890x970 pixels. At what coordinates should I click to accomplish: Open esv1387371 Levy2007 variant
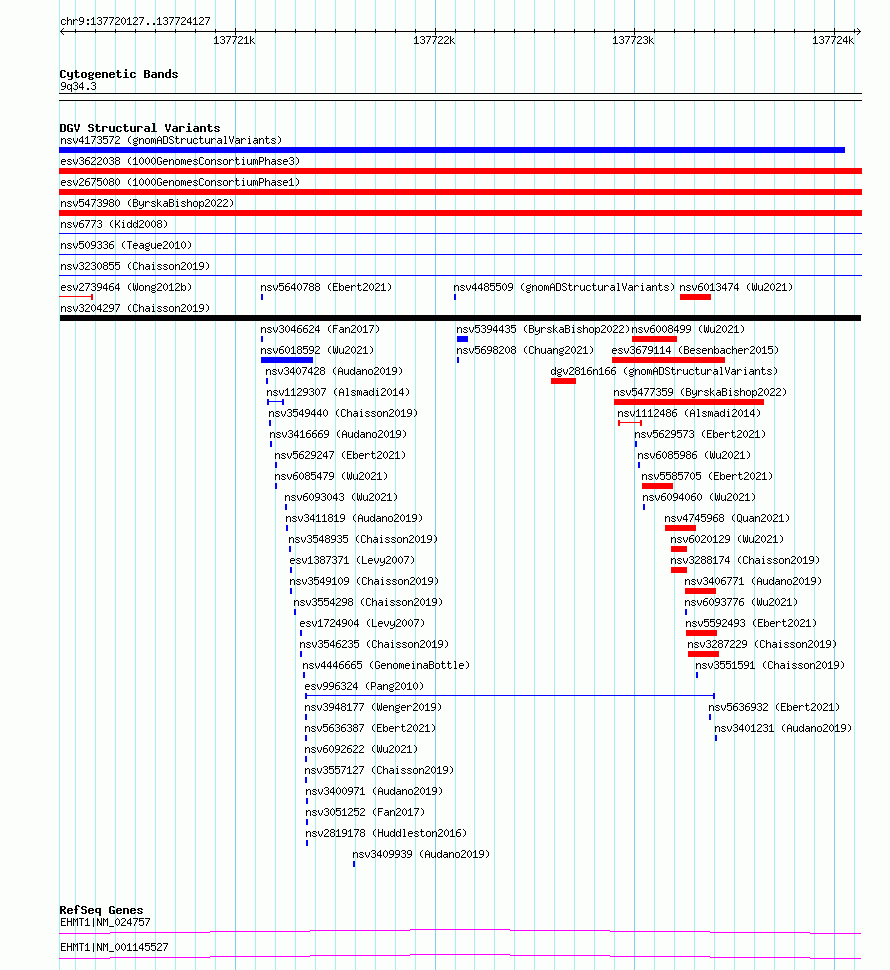(352, 561)
